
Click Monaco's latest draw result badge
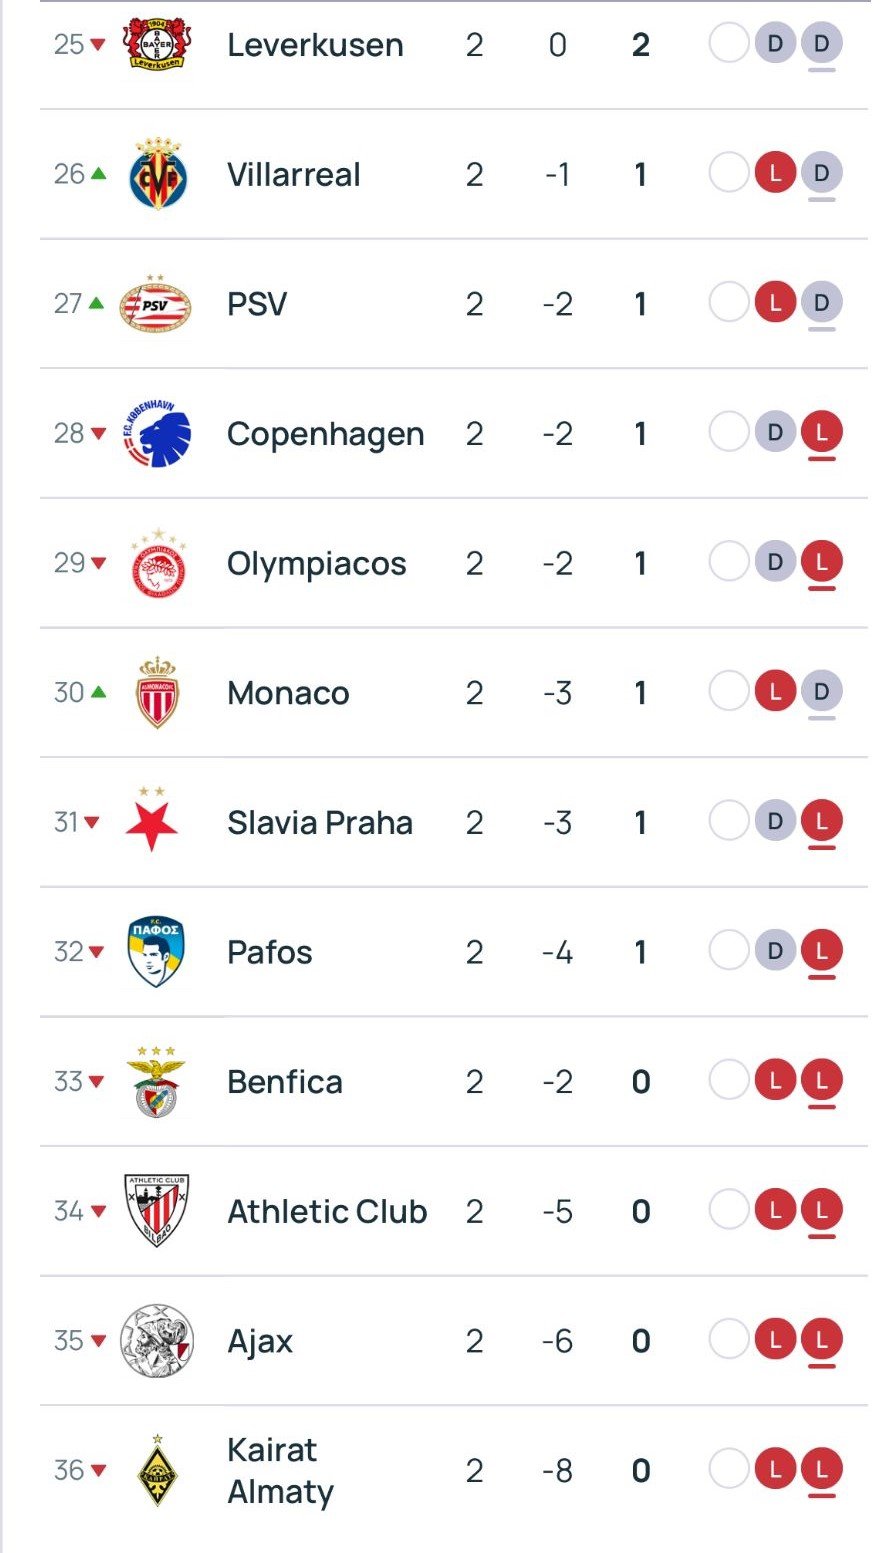click(822, 692)
